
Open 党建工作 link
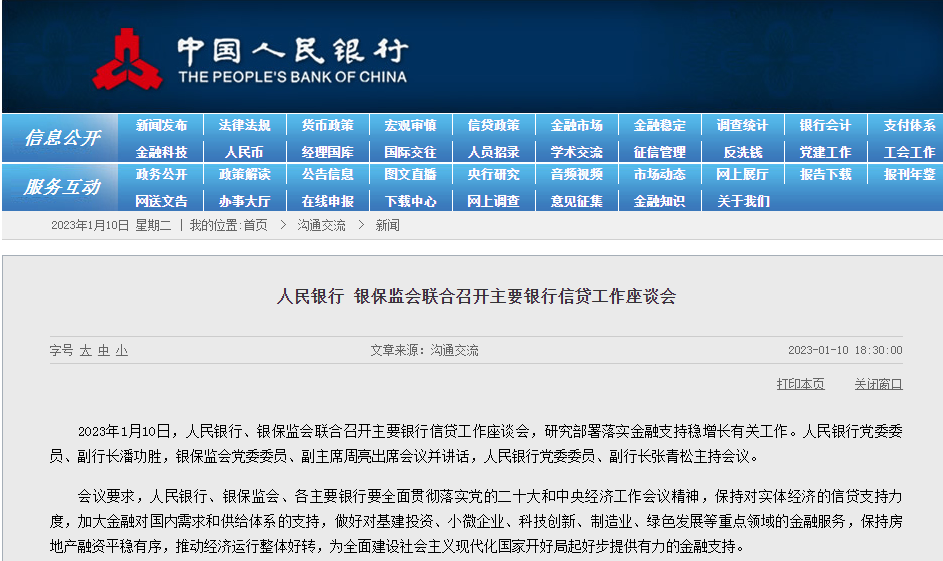(x=825, y=152)
